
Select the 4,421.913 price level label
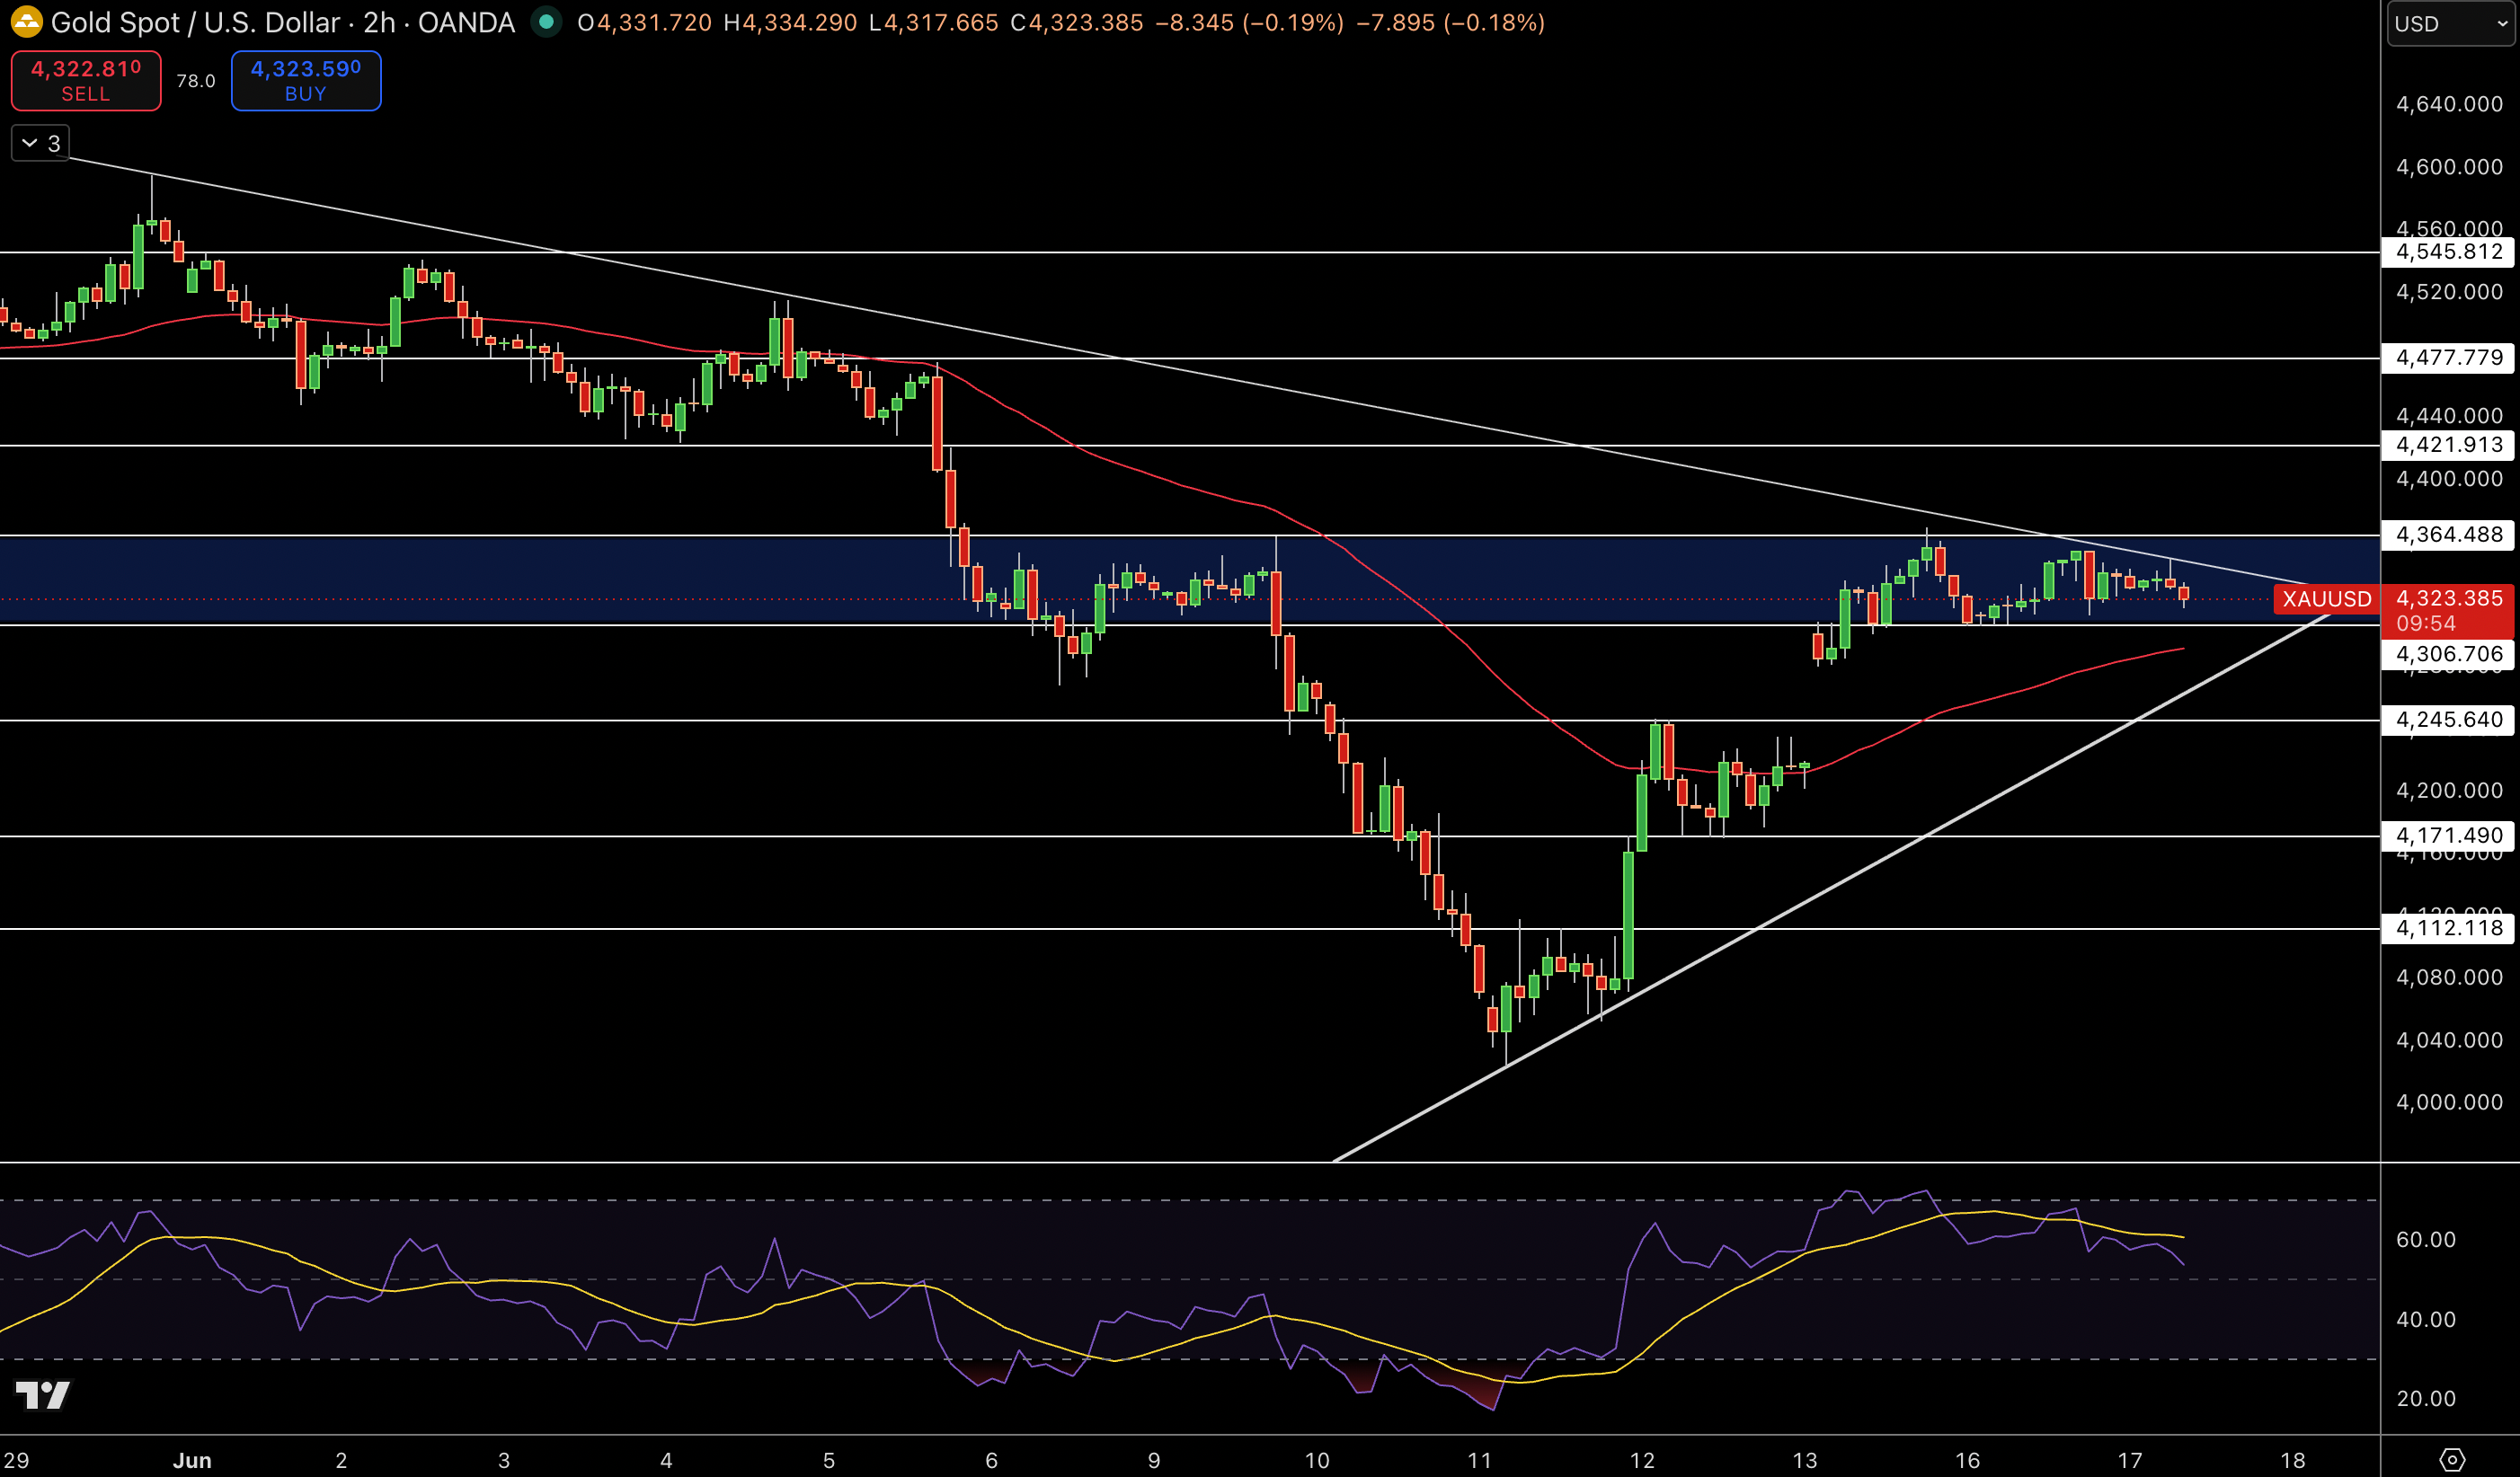click(2449, 445)
